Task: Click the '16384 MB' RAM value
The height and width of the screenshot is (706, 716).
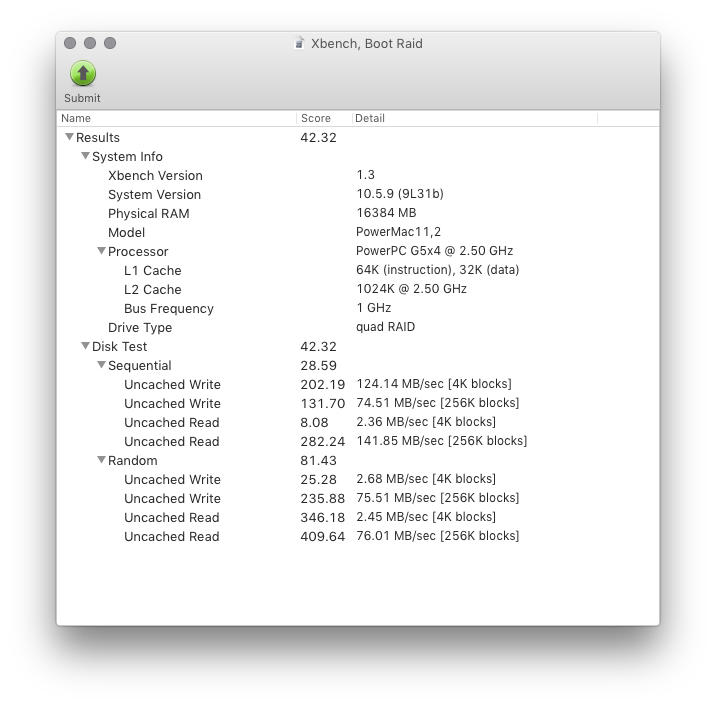Action: [x=386, y=213]
